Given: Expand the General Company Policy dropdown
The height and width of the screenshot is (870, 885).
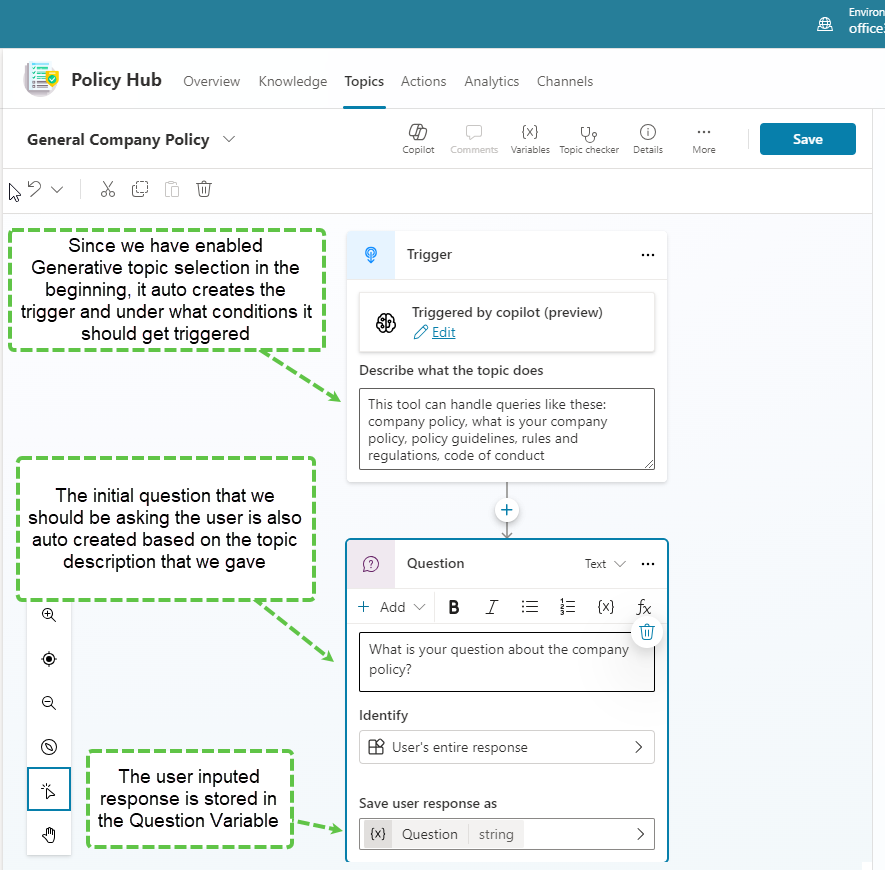Looking at the screenshot, I should 229,139.
